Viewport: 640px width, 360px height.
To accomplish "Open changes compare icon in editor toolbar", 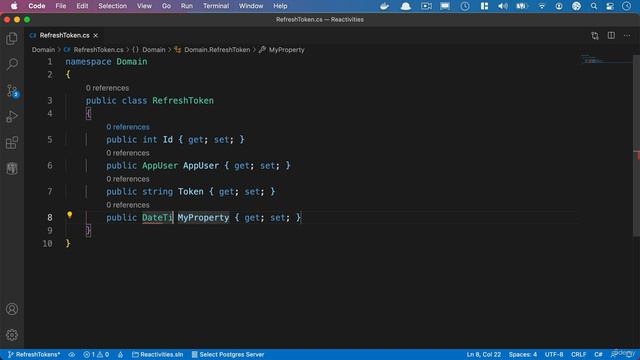I will [x=595, y=36].
